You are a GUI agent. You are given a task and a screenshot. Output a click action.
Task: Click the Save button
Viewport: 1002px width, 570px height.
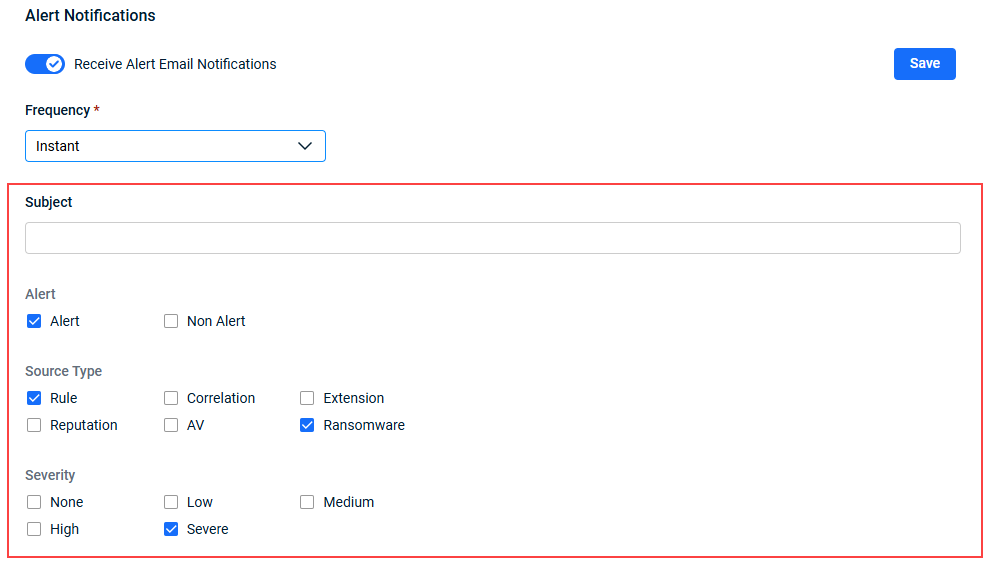click(x=924, y=64)
